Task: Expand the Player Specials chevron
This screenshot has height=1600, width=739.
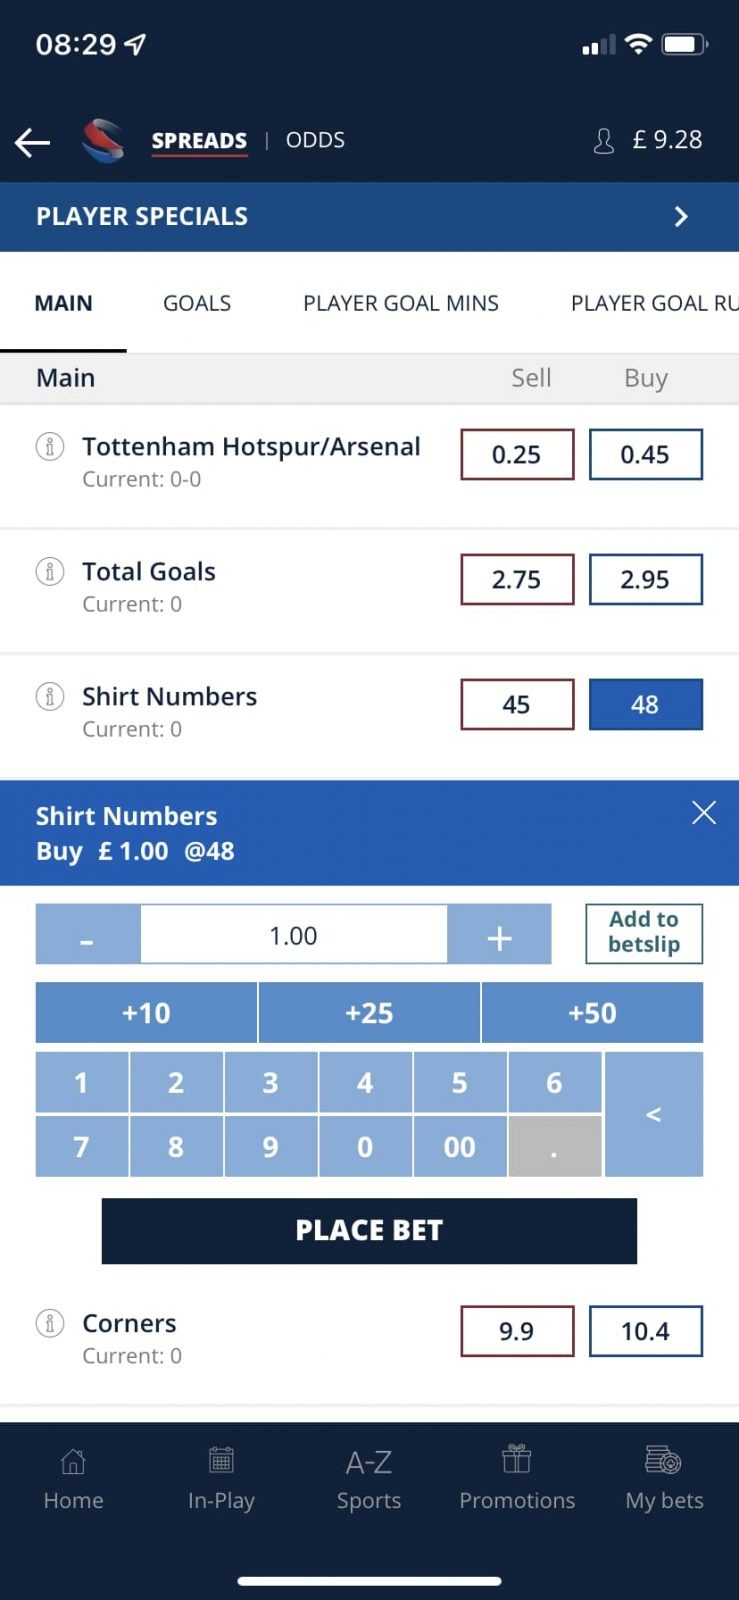Action: [681, 217]
